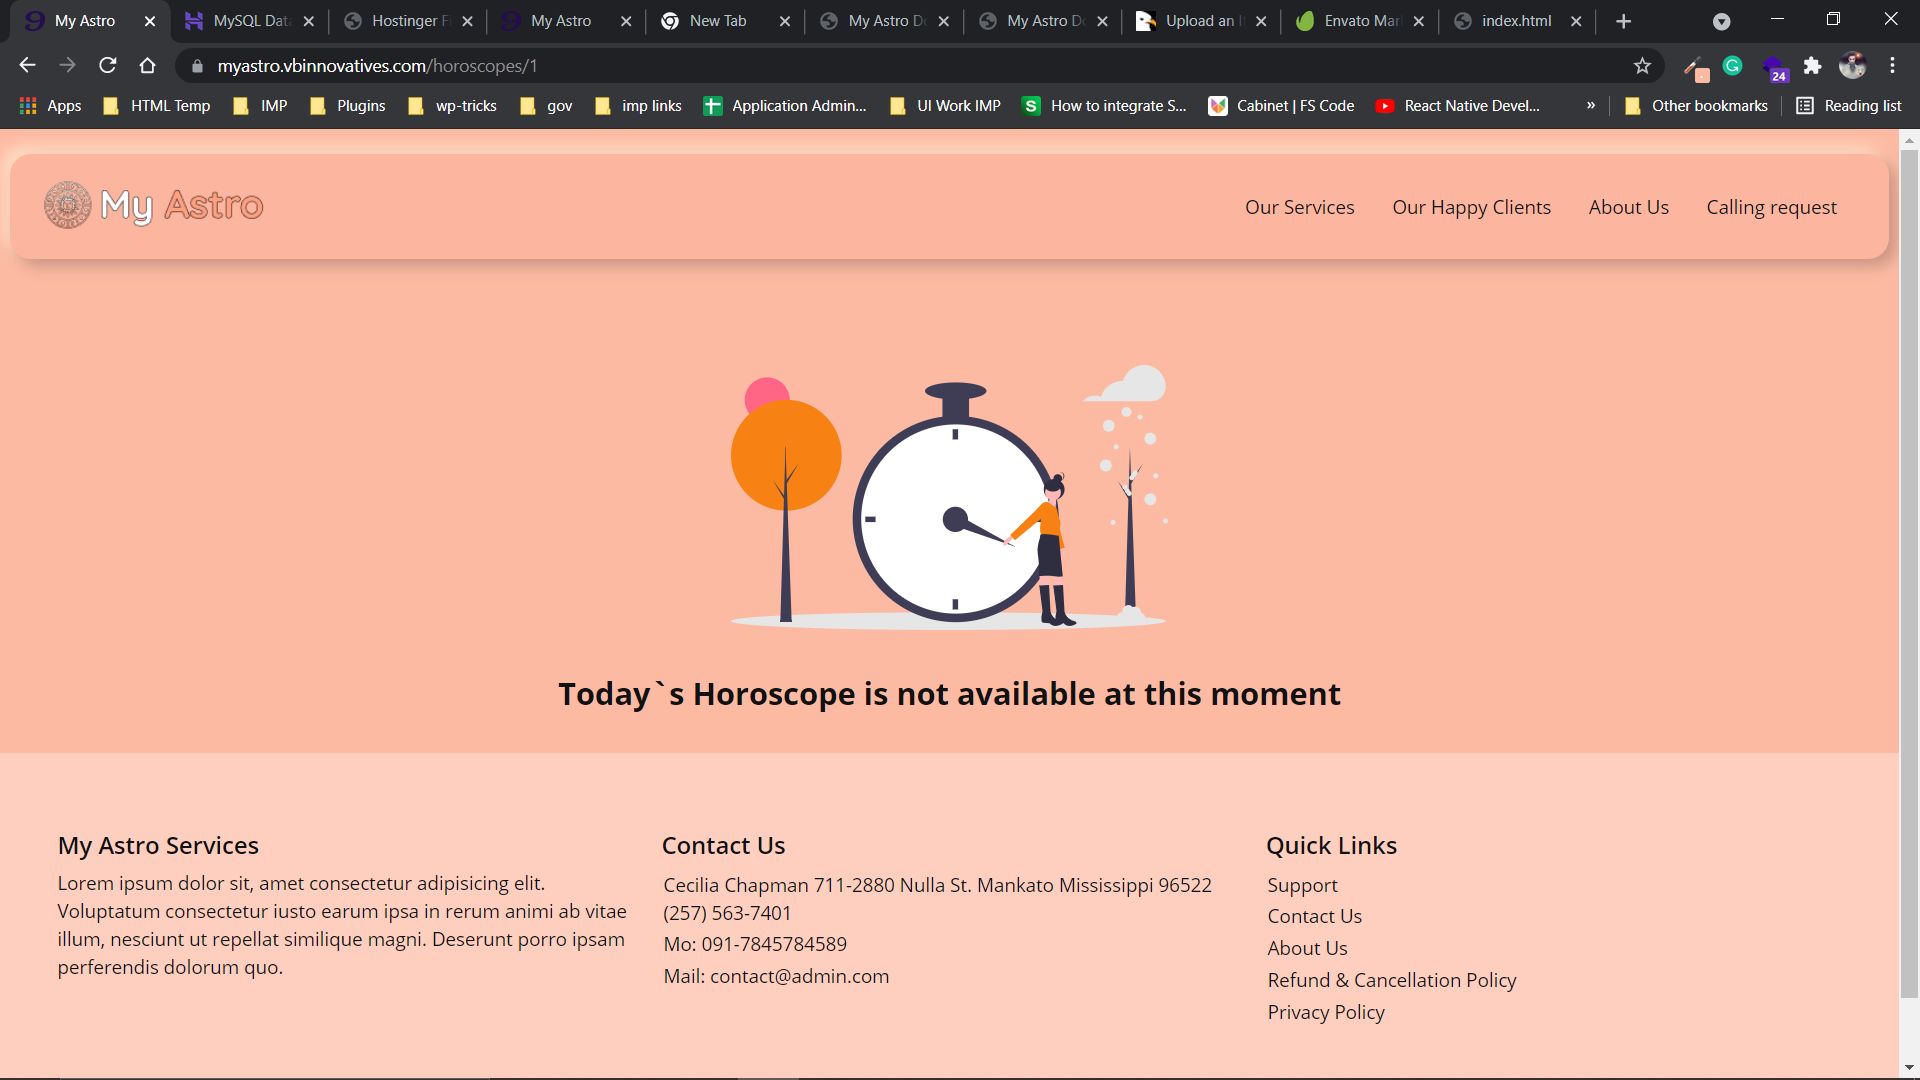
Task: Open the Extensions puzzle icon
Action: [x=1812, y=66]
